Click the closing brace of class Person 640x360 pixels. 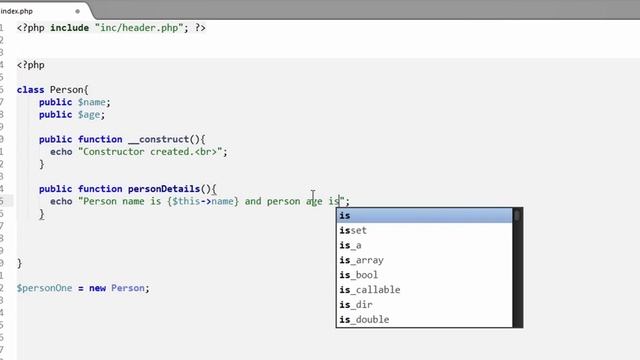[19, 263]
